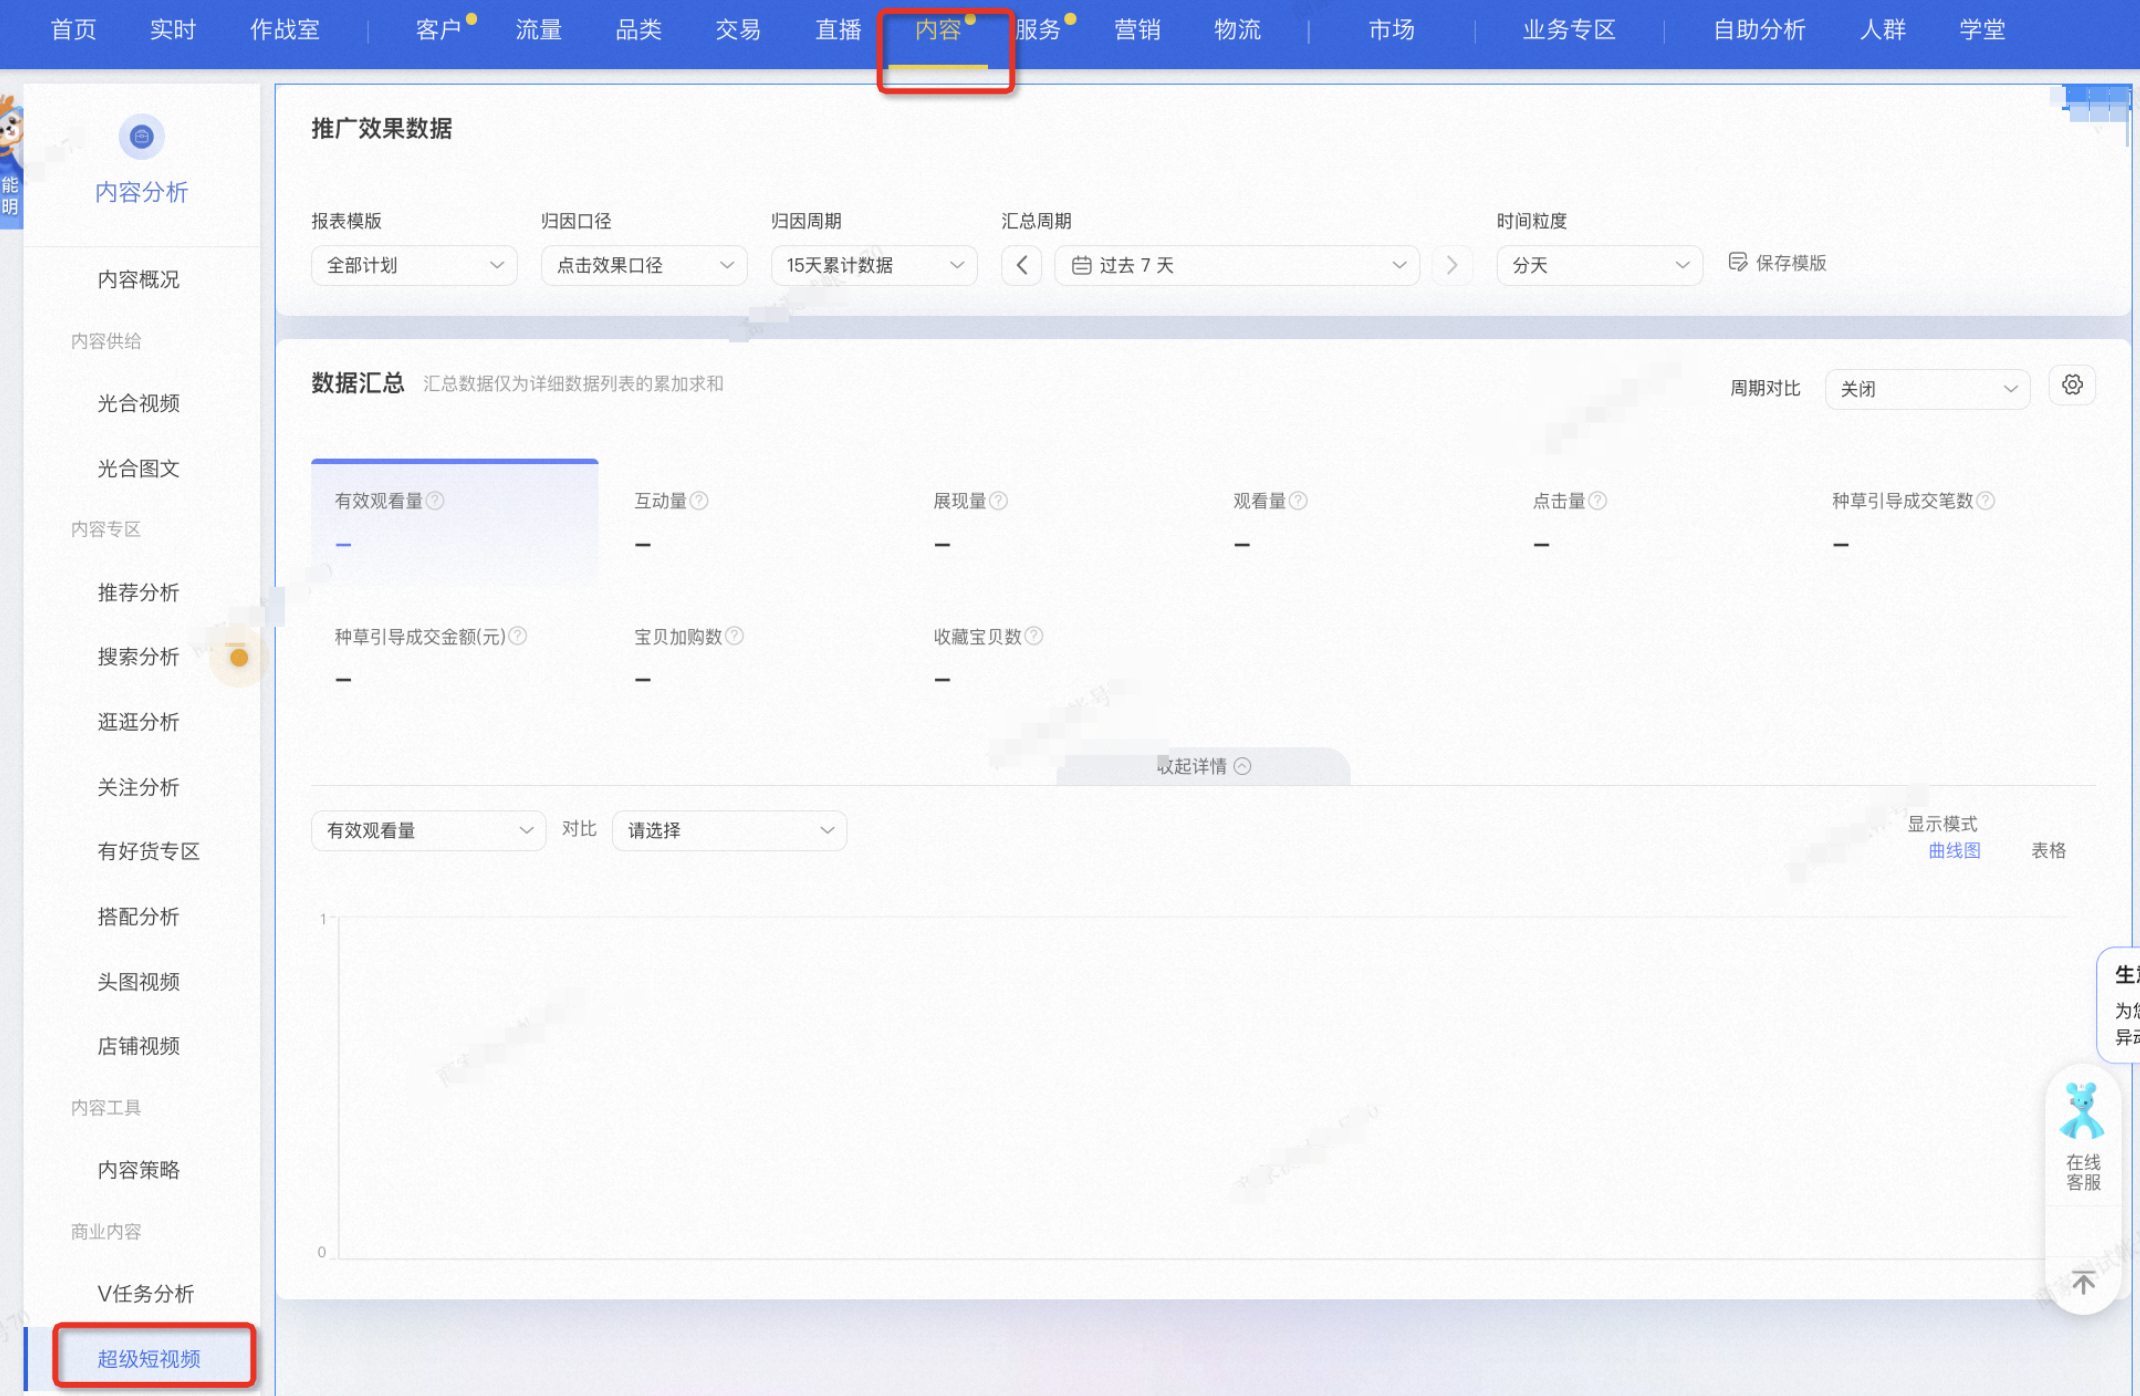2140x1396 pixels.
Task: Open 实时 in top navigation
Action: click(x=173, y=30)
